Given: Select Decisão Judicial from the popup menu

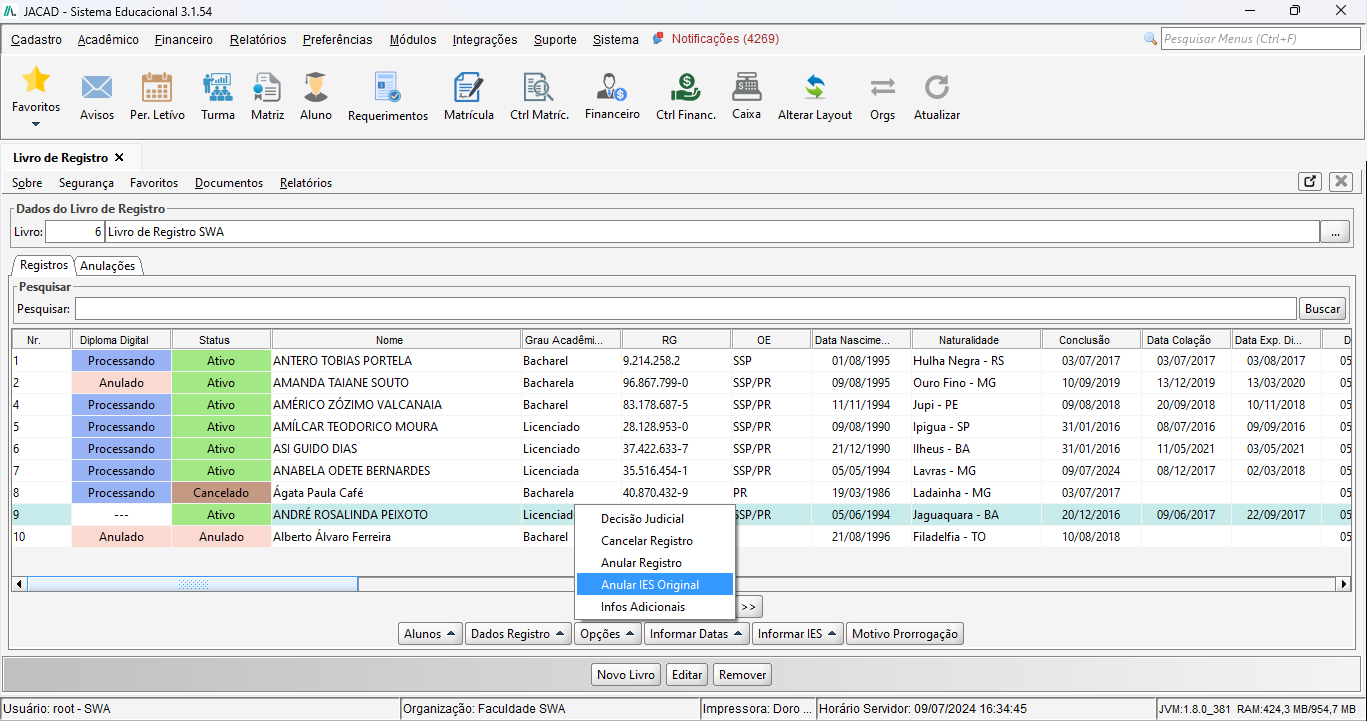Looking at the screenshot, I should click(655, 519).
